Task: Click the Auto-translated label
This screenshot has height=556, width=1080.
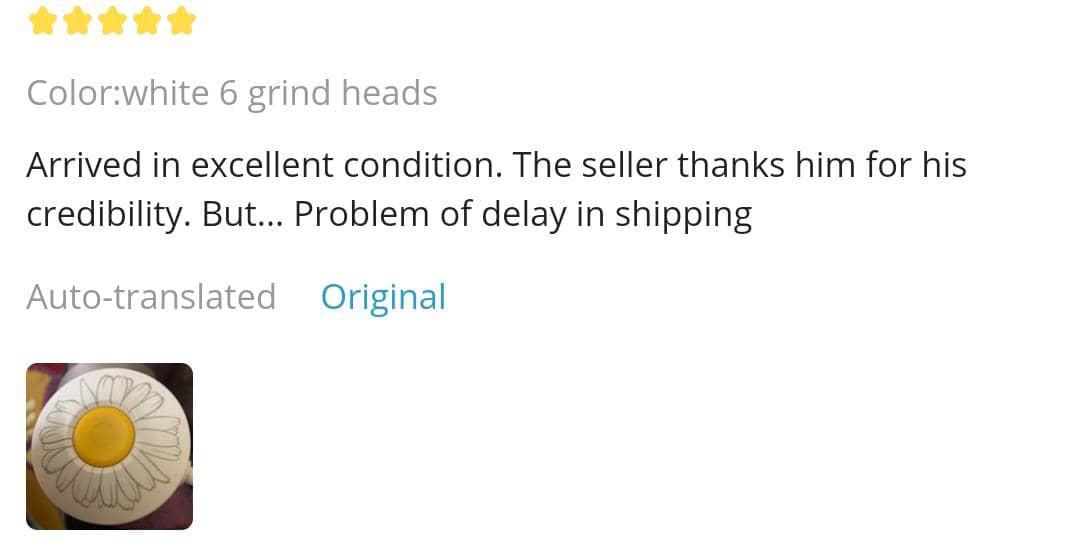Action: click(151, 297)
